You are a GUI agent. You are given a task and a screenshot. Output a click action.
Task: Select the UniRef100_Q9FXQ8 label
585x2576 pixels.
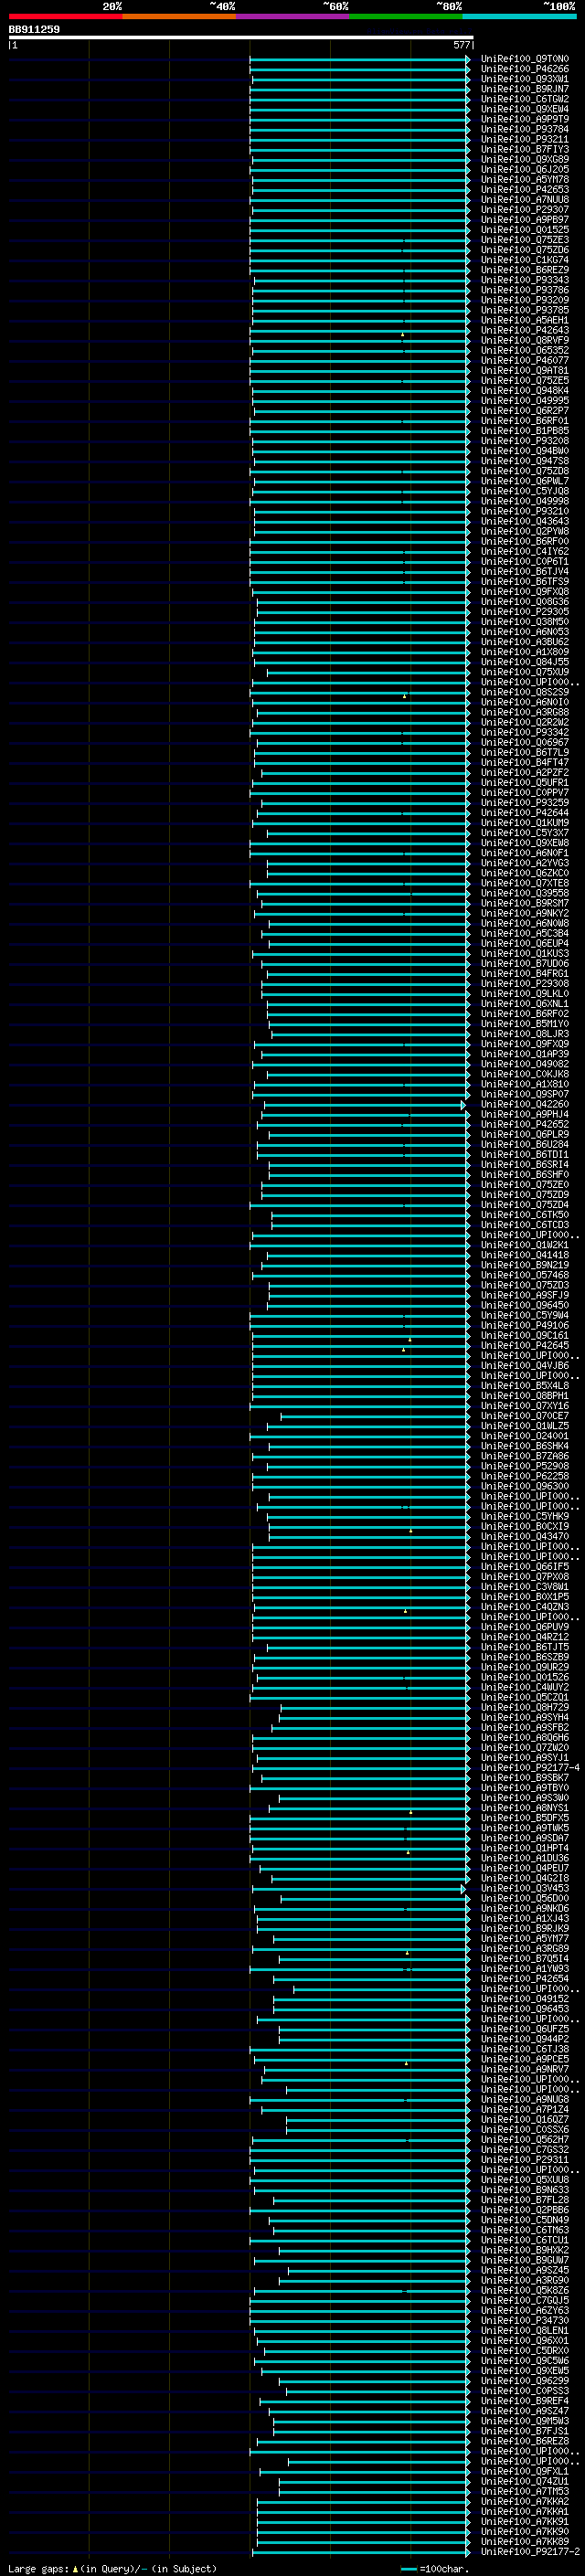pos(525,591)
